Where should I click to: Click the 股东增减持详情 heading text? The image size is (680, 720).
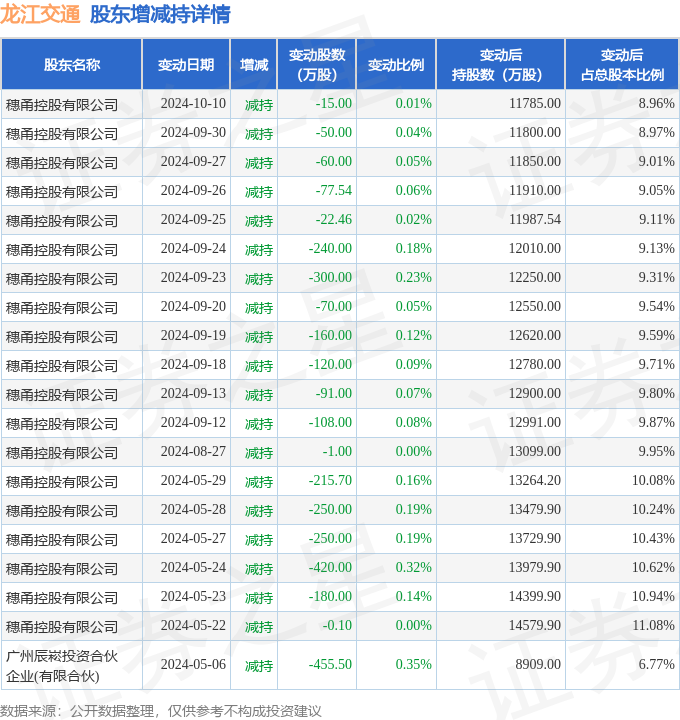pos(159,14)
